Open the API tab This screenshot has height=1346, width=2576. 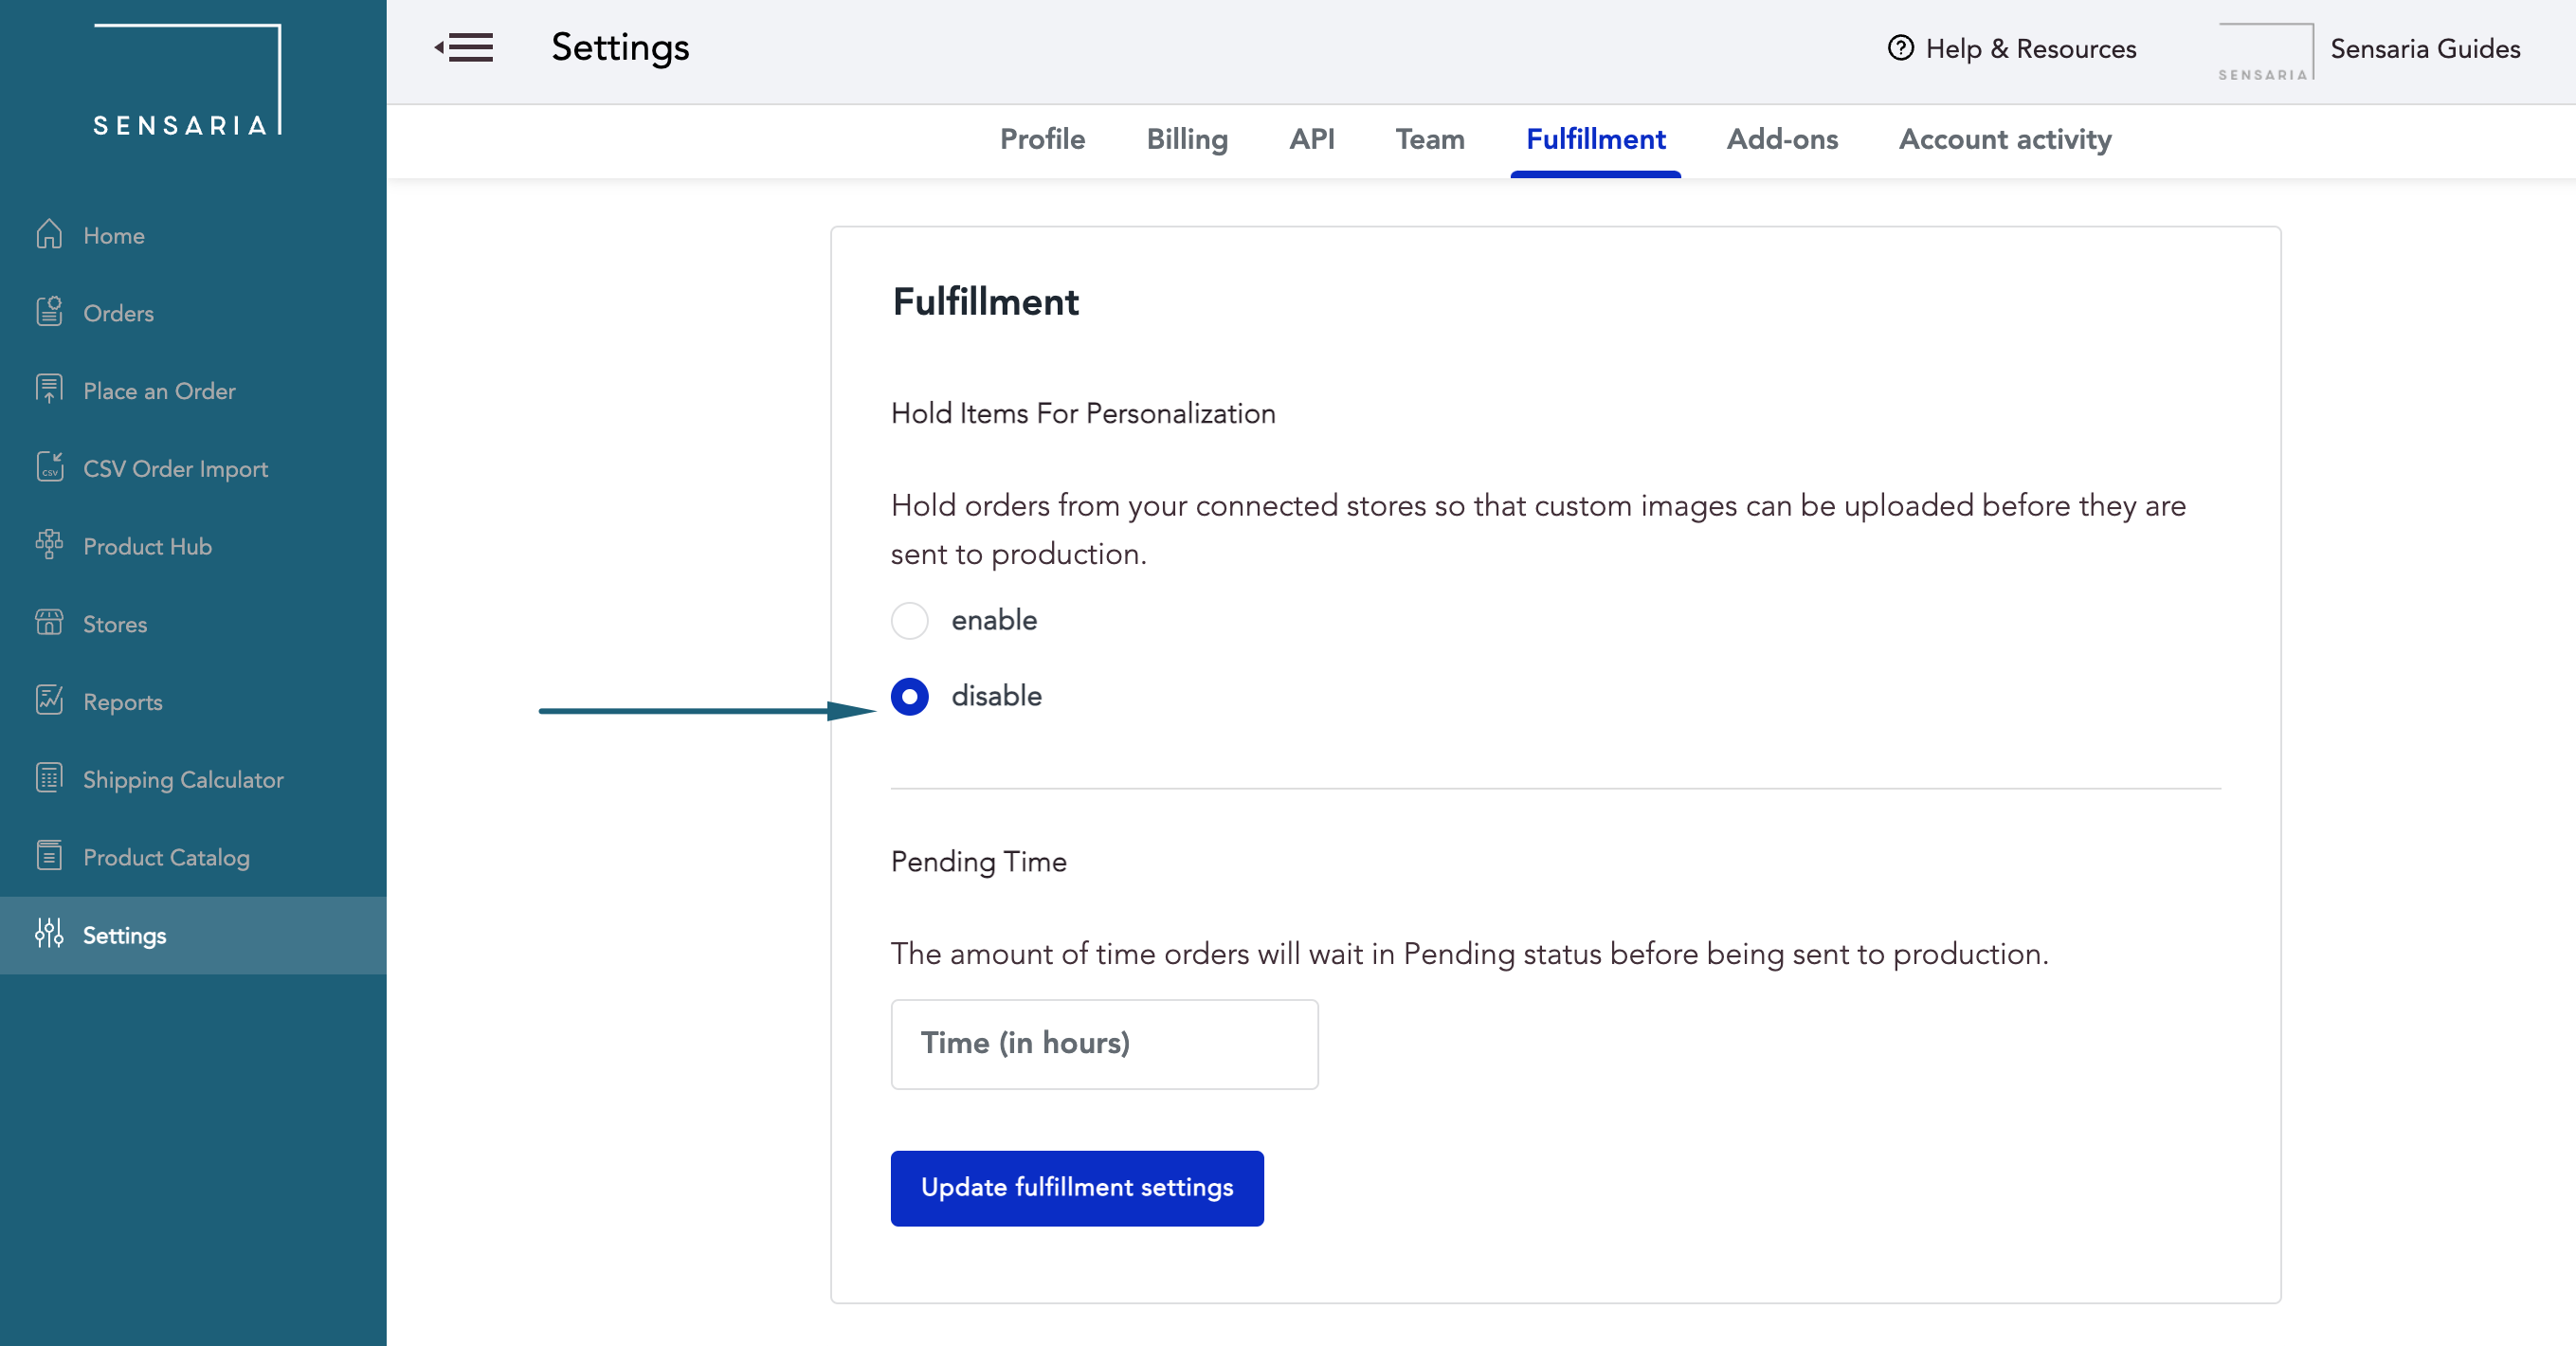pos(1311,139)
